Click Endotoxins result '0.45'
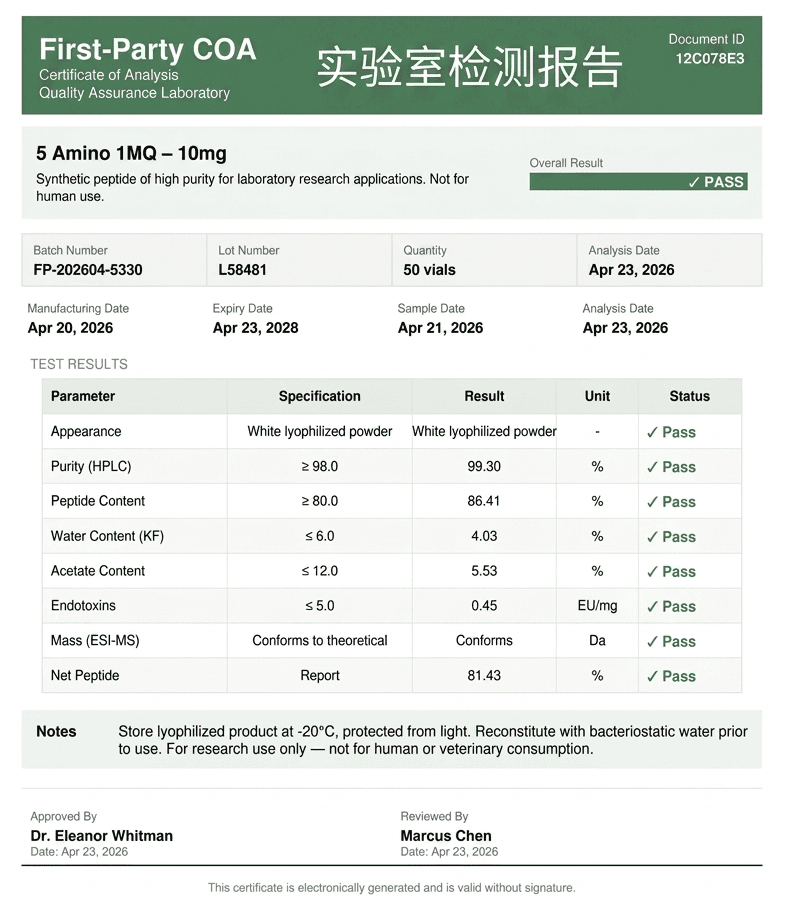The height and width of the screenshot is (911, 796). pos(484,606)
